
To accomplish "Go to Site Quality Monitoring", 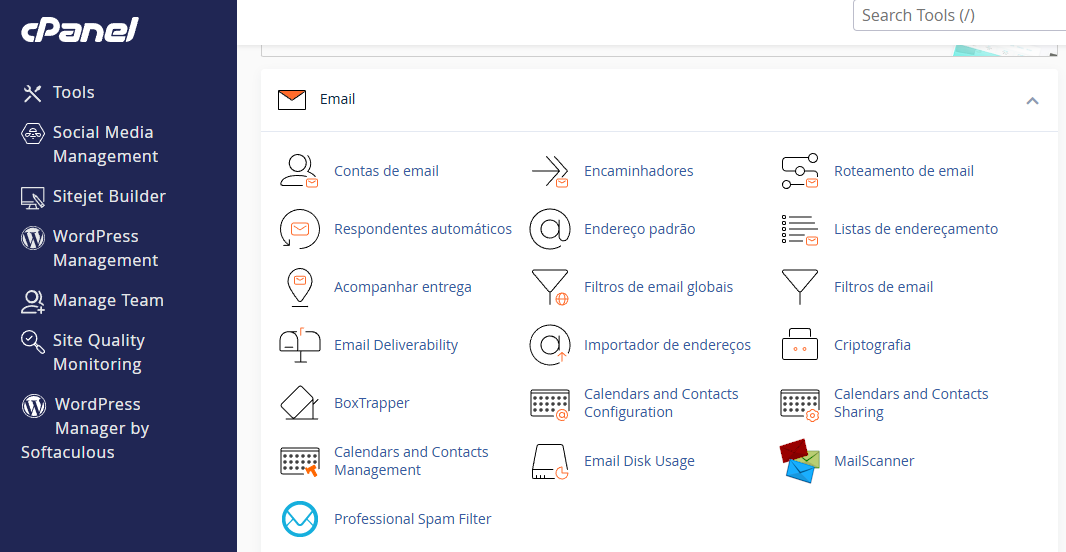I will (98, 352).
